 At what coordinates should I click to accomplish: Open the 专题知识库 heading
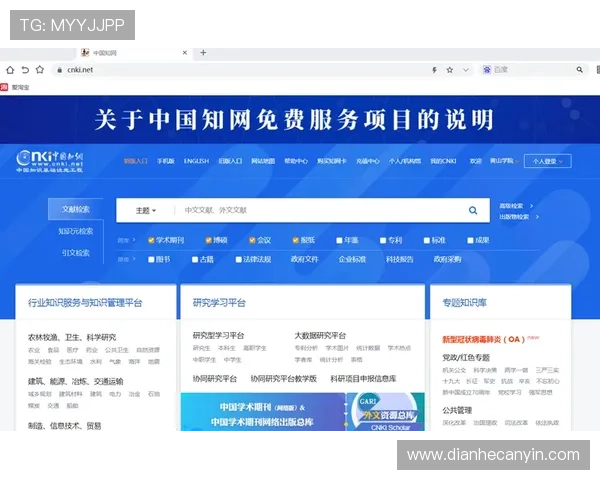pyautogui.click(x=465, y=303)
